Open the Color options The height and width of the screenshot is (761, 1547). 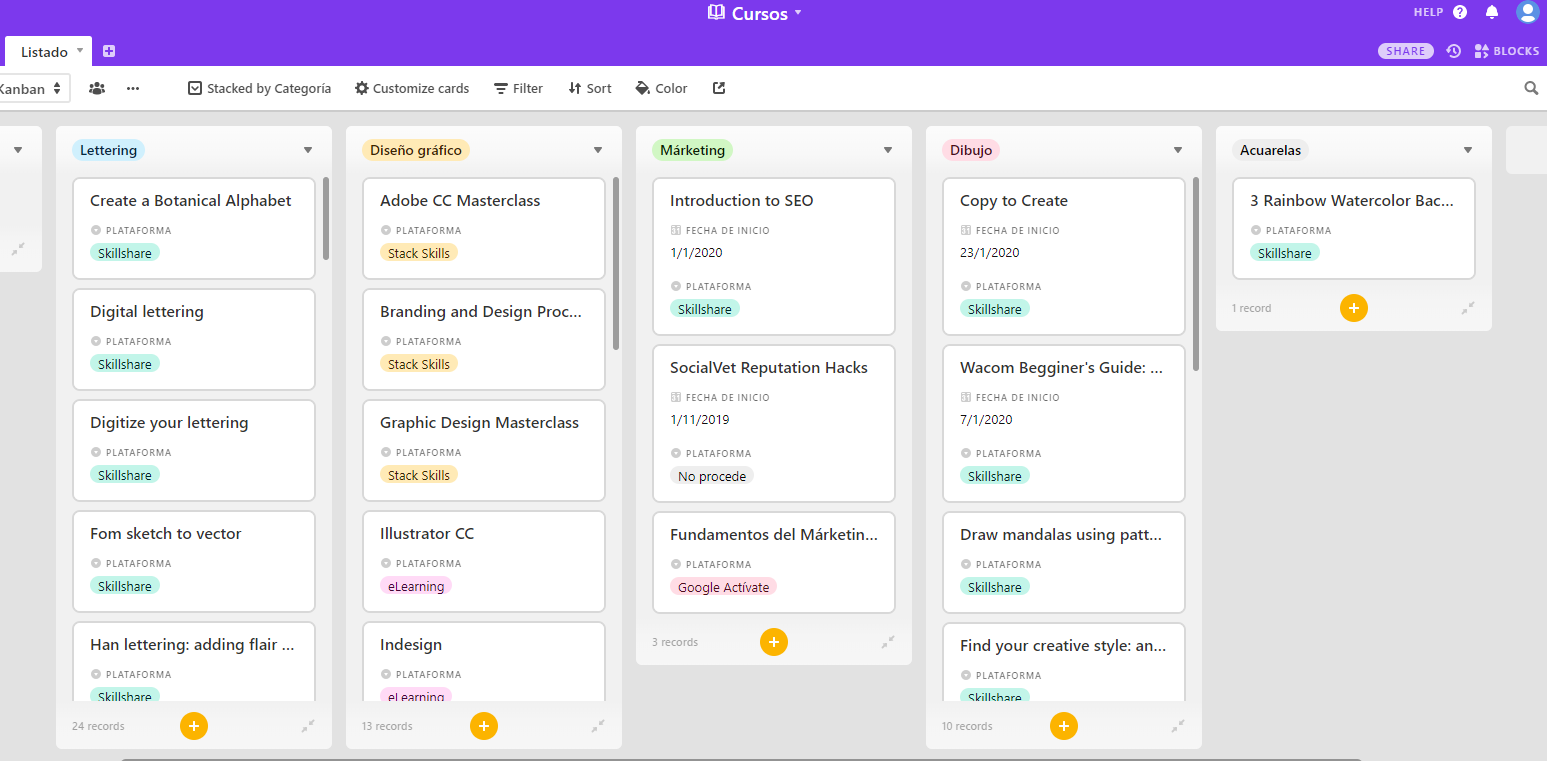click(661, 88)
